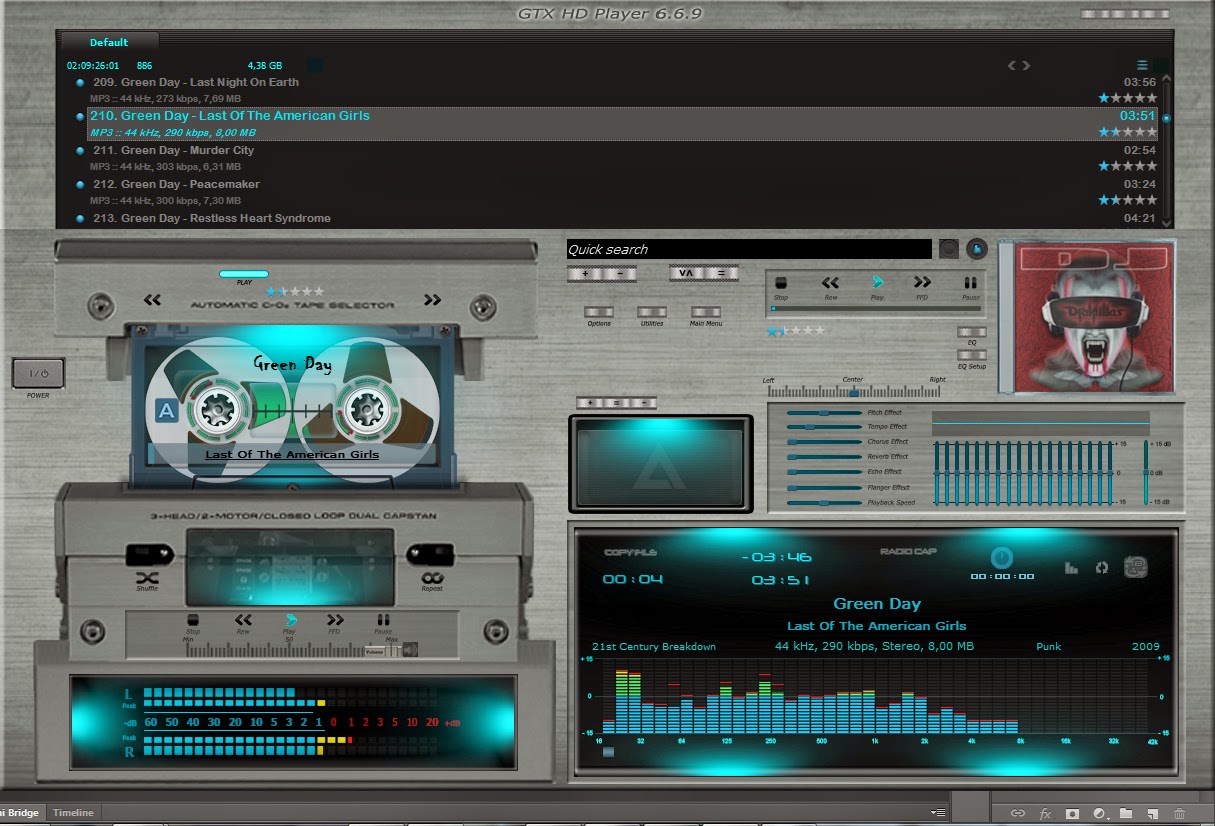Click the spectrum bars icon in the display

pyautogui.click(x=1072, y=567)
